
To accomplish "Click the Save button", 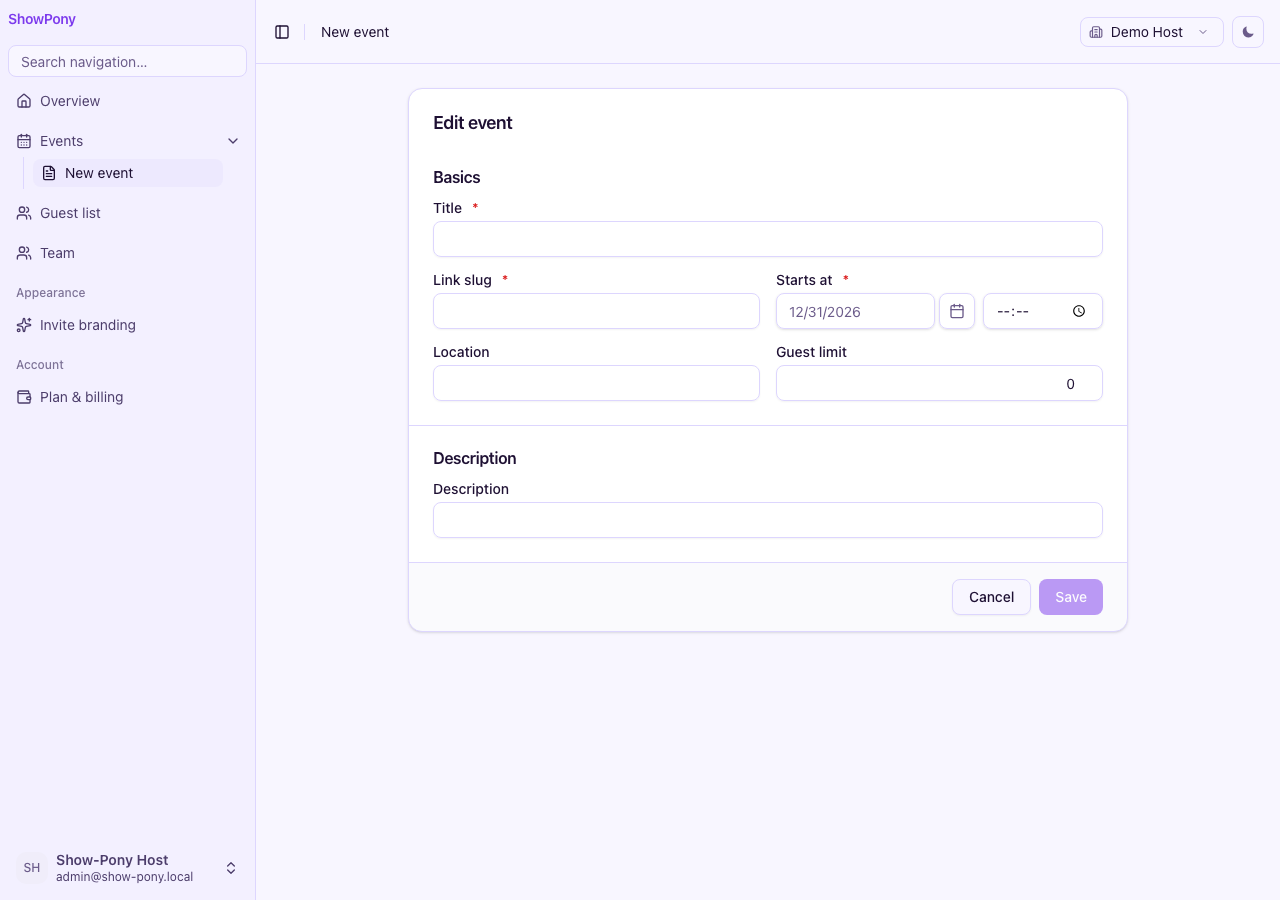I will pos(1071,597).
